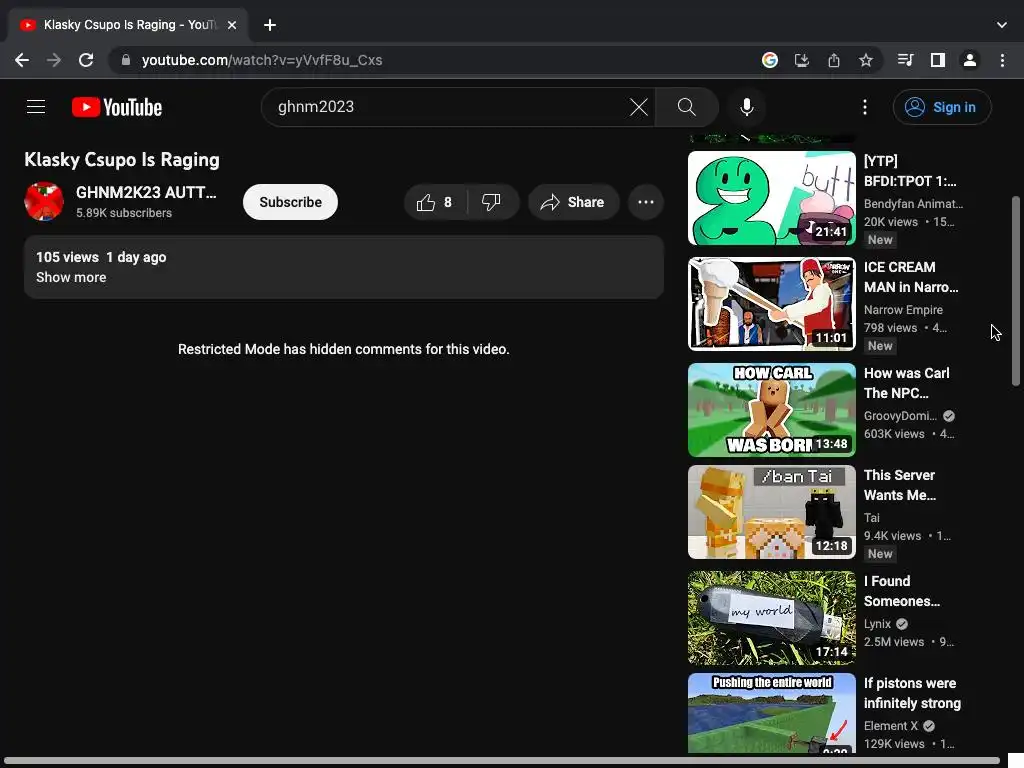This screenshot has width=1024, height=768.
Task: Click the Google G icon in address bar
Action: point(770,60)
